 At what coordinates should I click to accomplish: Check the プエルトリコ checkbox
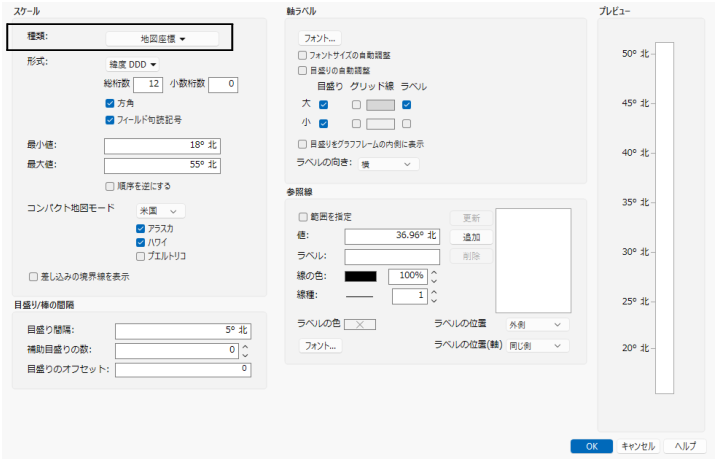coord(140,256)
